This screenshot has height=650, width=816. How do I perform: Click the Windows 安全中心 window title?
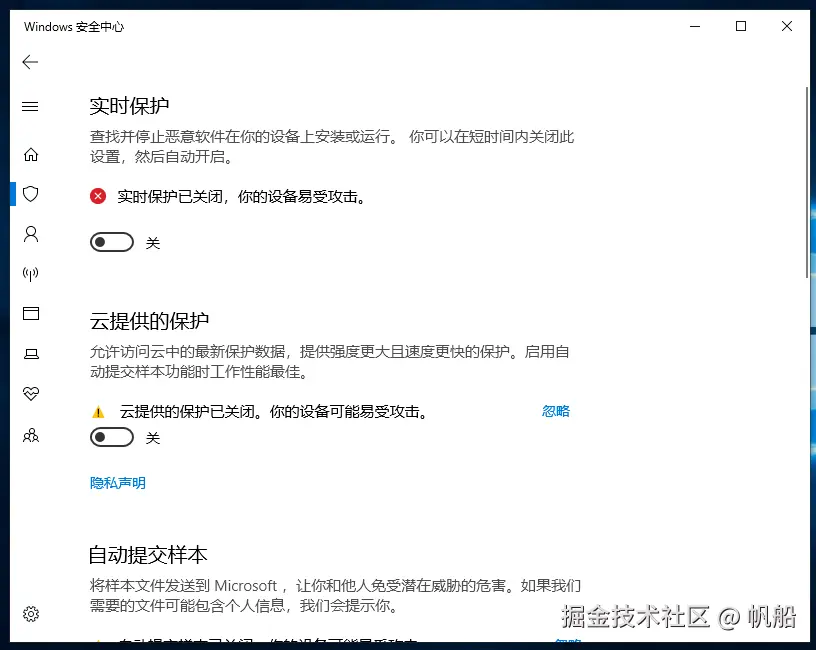74,27
